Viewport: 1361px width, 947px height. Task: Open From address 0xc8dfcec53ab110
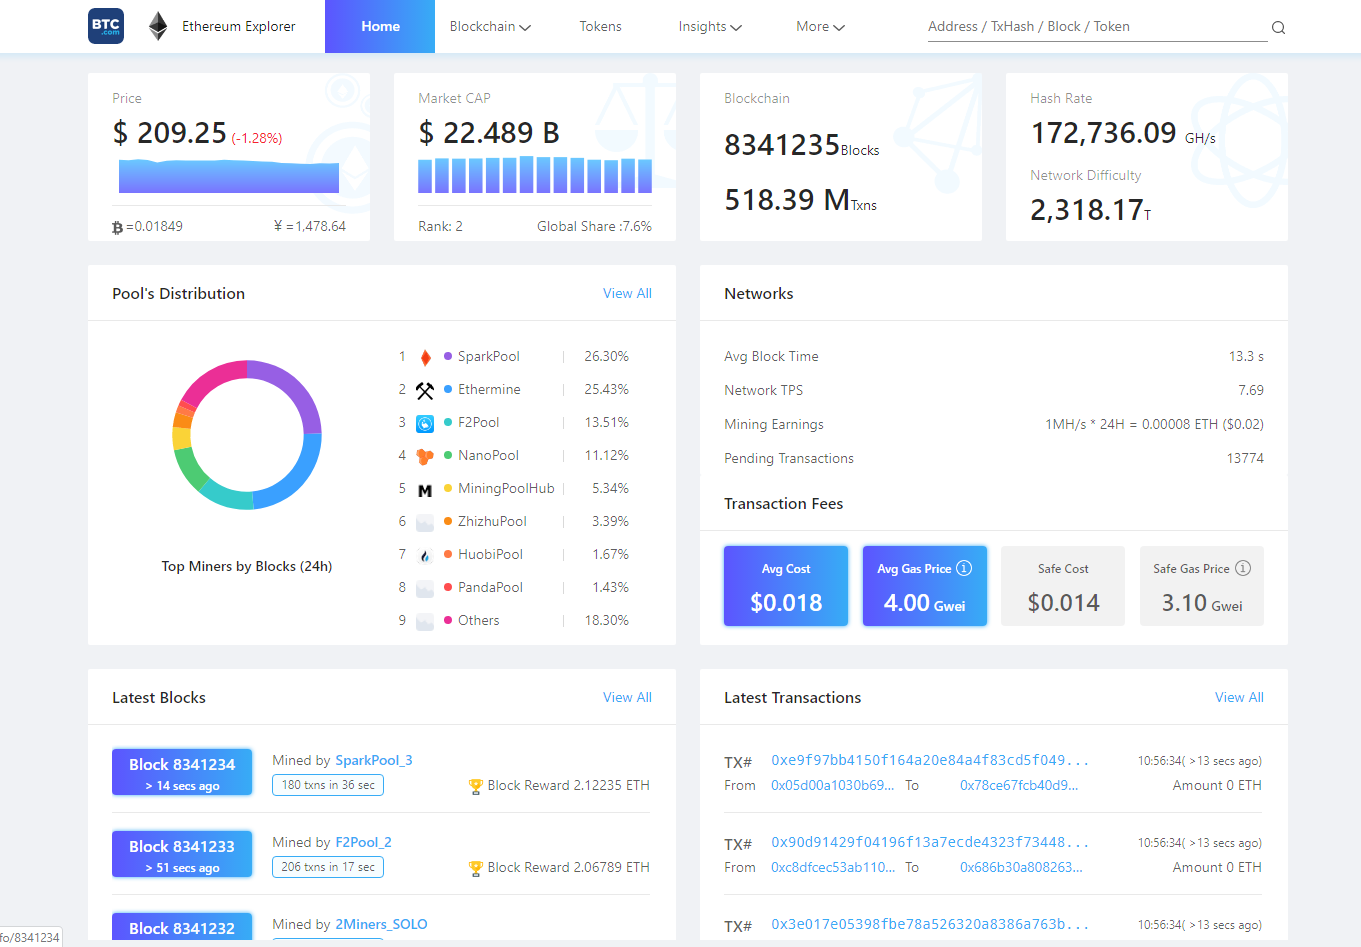coord(833,867)
